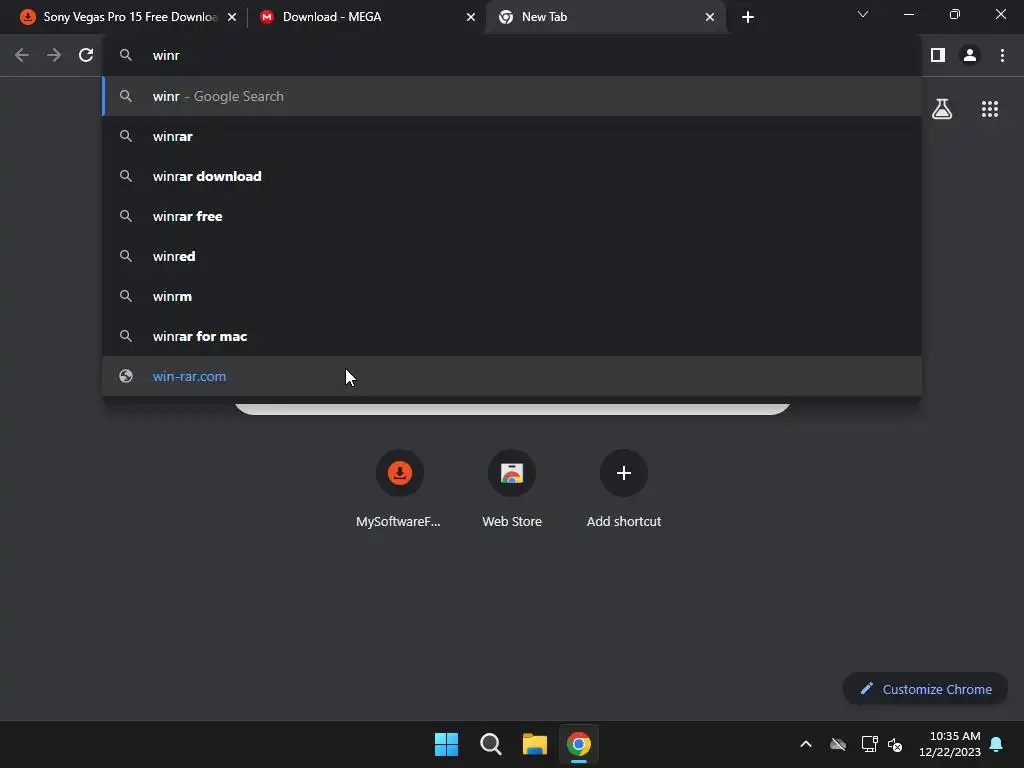The height and width of the screenshot is (768, 1024).
Task: Close the Download - MEGA tab
Action: click(471, 17)
